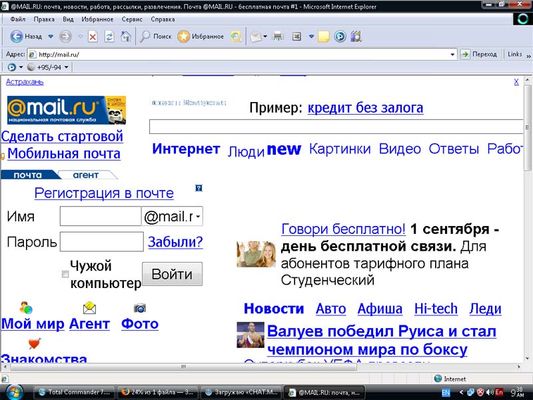Select the Видео search category
This screenshot has width=533, height=400.
point(400,149)
